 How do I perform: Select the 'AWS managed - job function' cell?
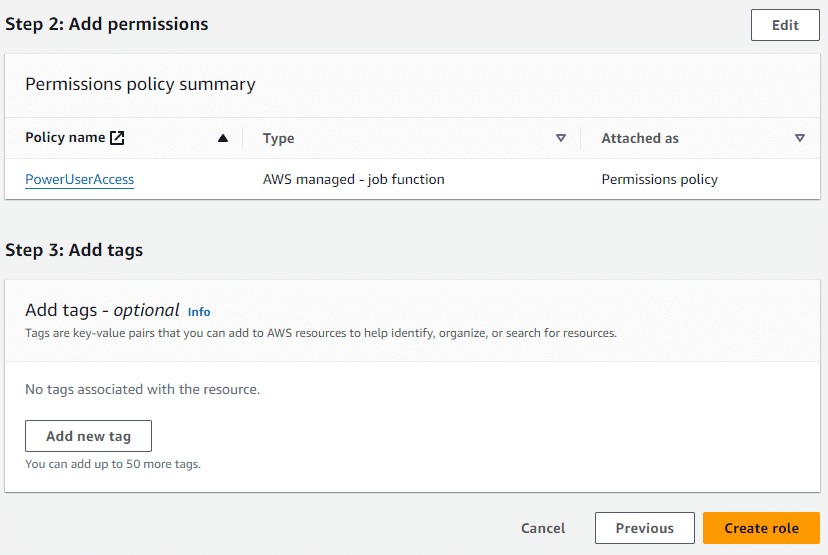(353, 180)
